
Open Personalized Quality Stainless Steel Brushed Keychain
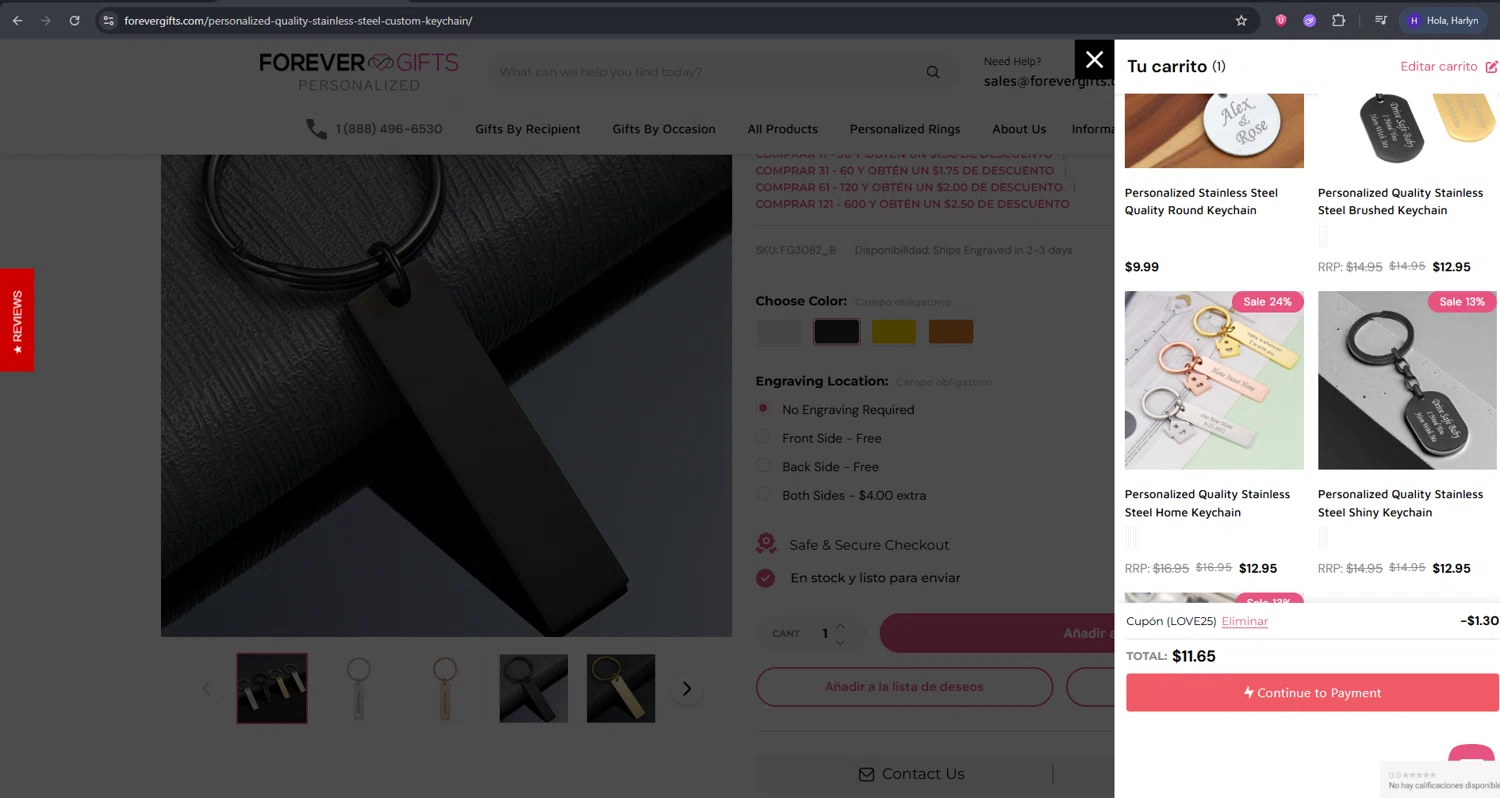coord(1400,201)
